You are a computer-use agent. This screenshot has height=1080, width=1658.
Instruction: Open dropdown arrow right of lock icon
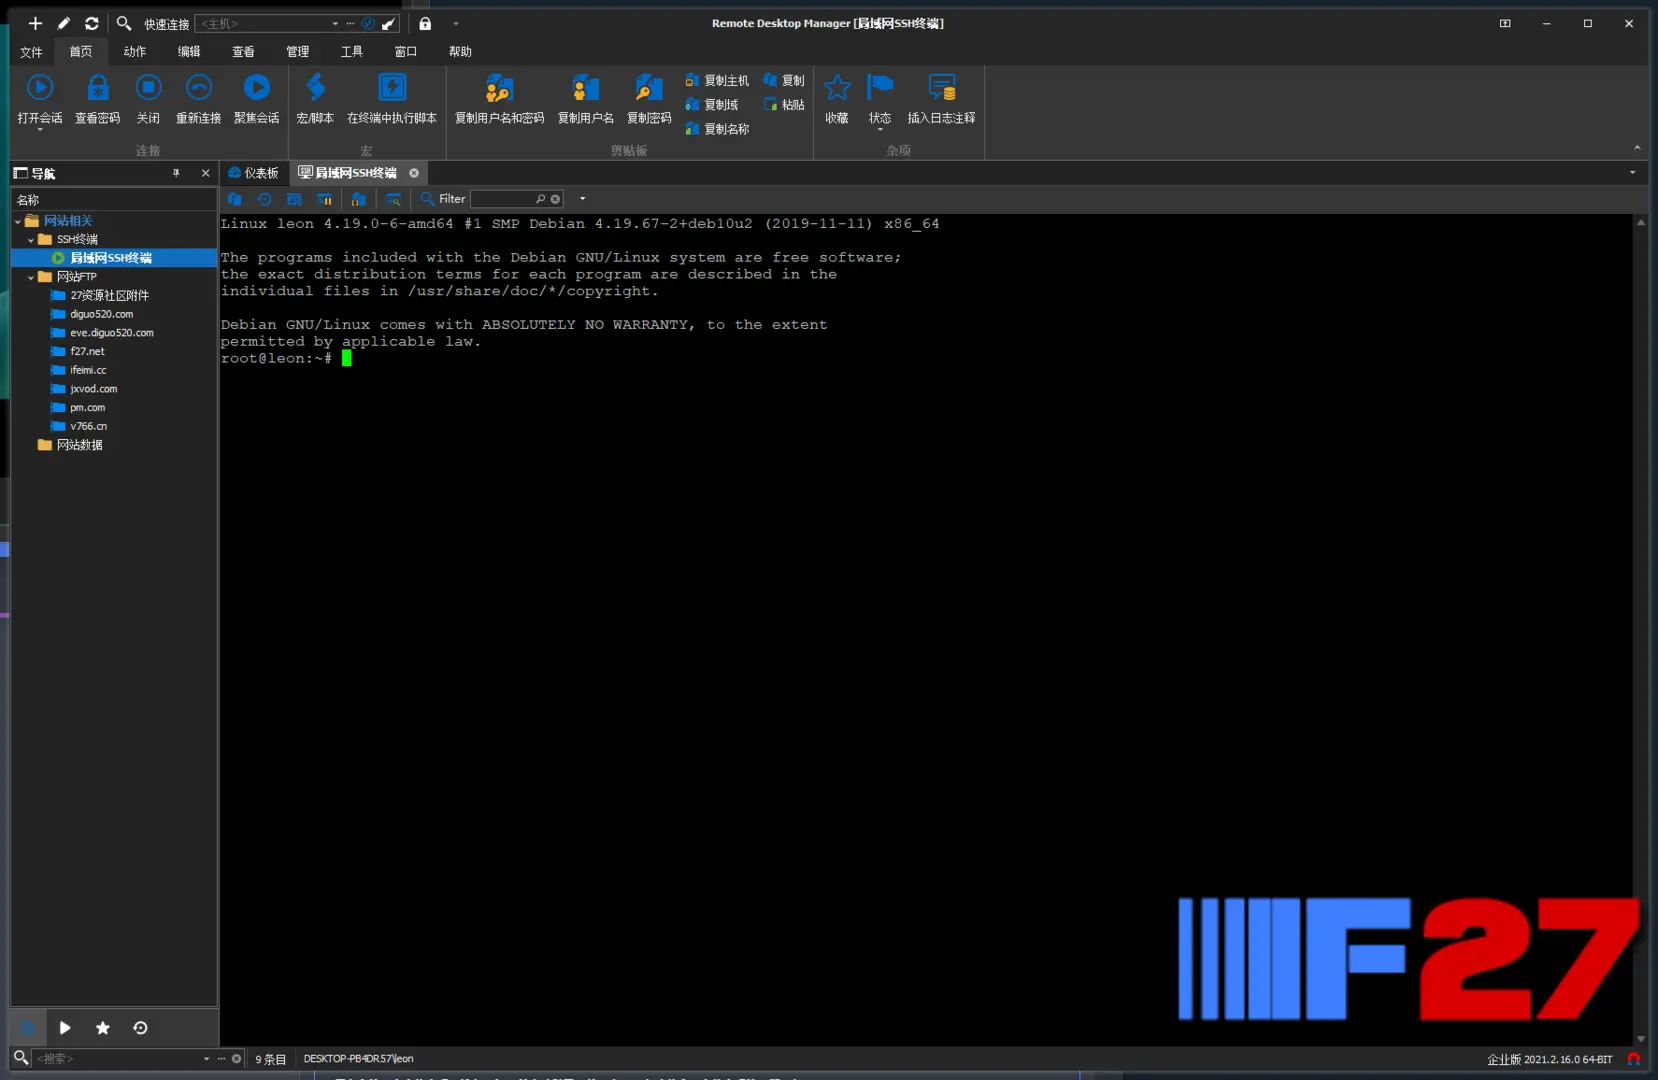[456, 23]
